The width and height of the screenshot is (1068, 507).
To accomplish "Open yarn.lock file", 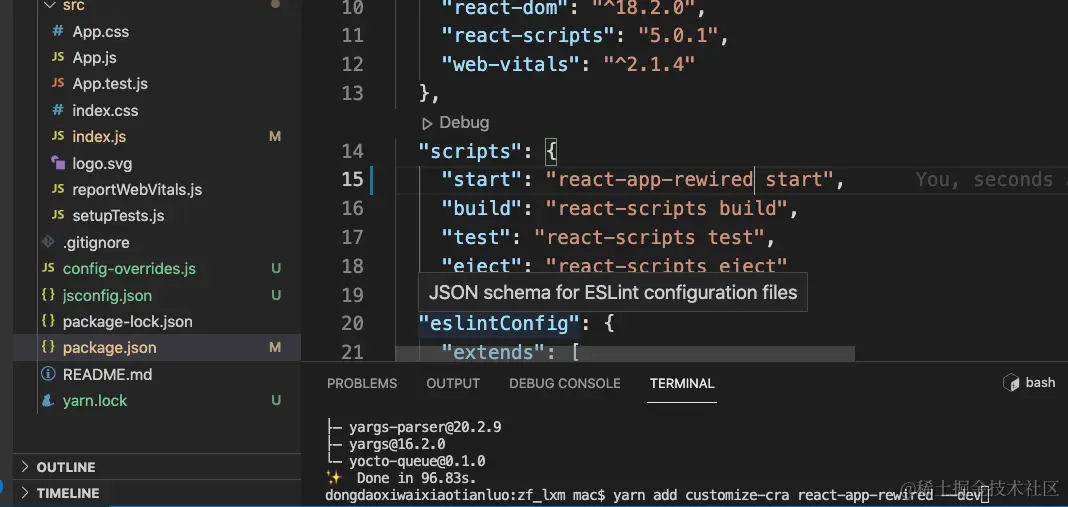I will [95, 401].
